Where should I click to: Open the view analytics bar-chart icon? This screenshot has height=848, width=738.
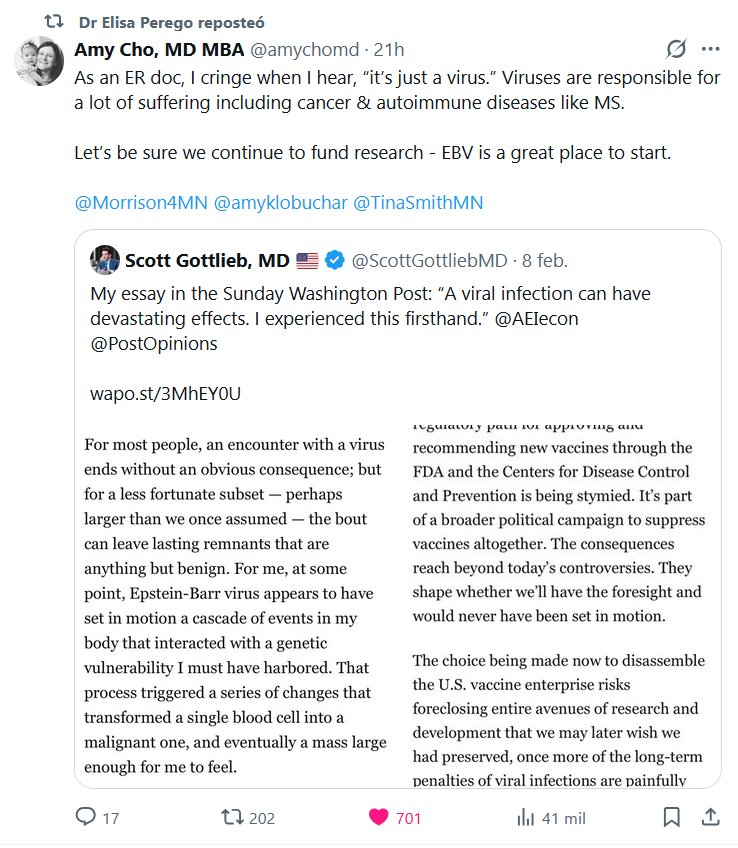coord(525,818)
